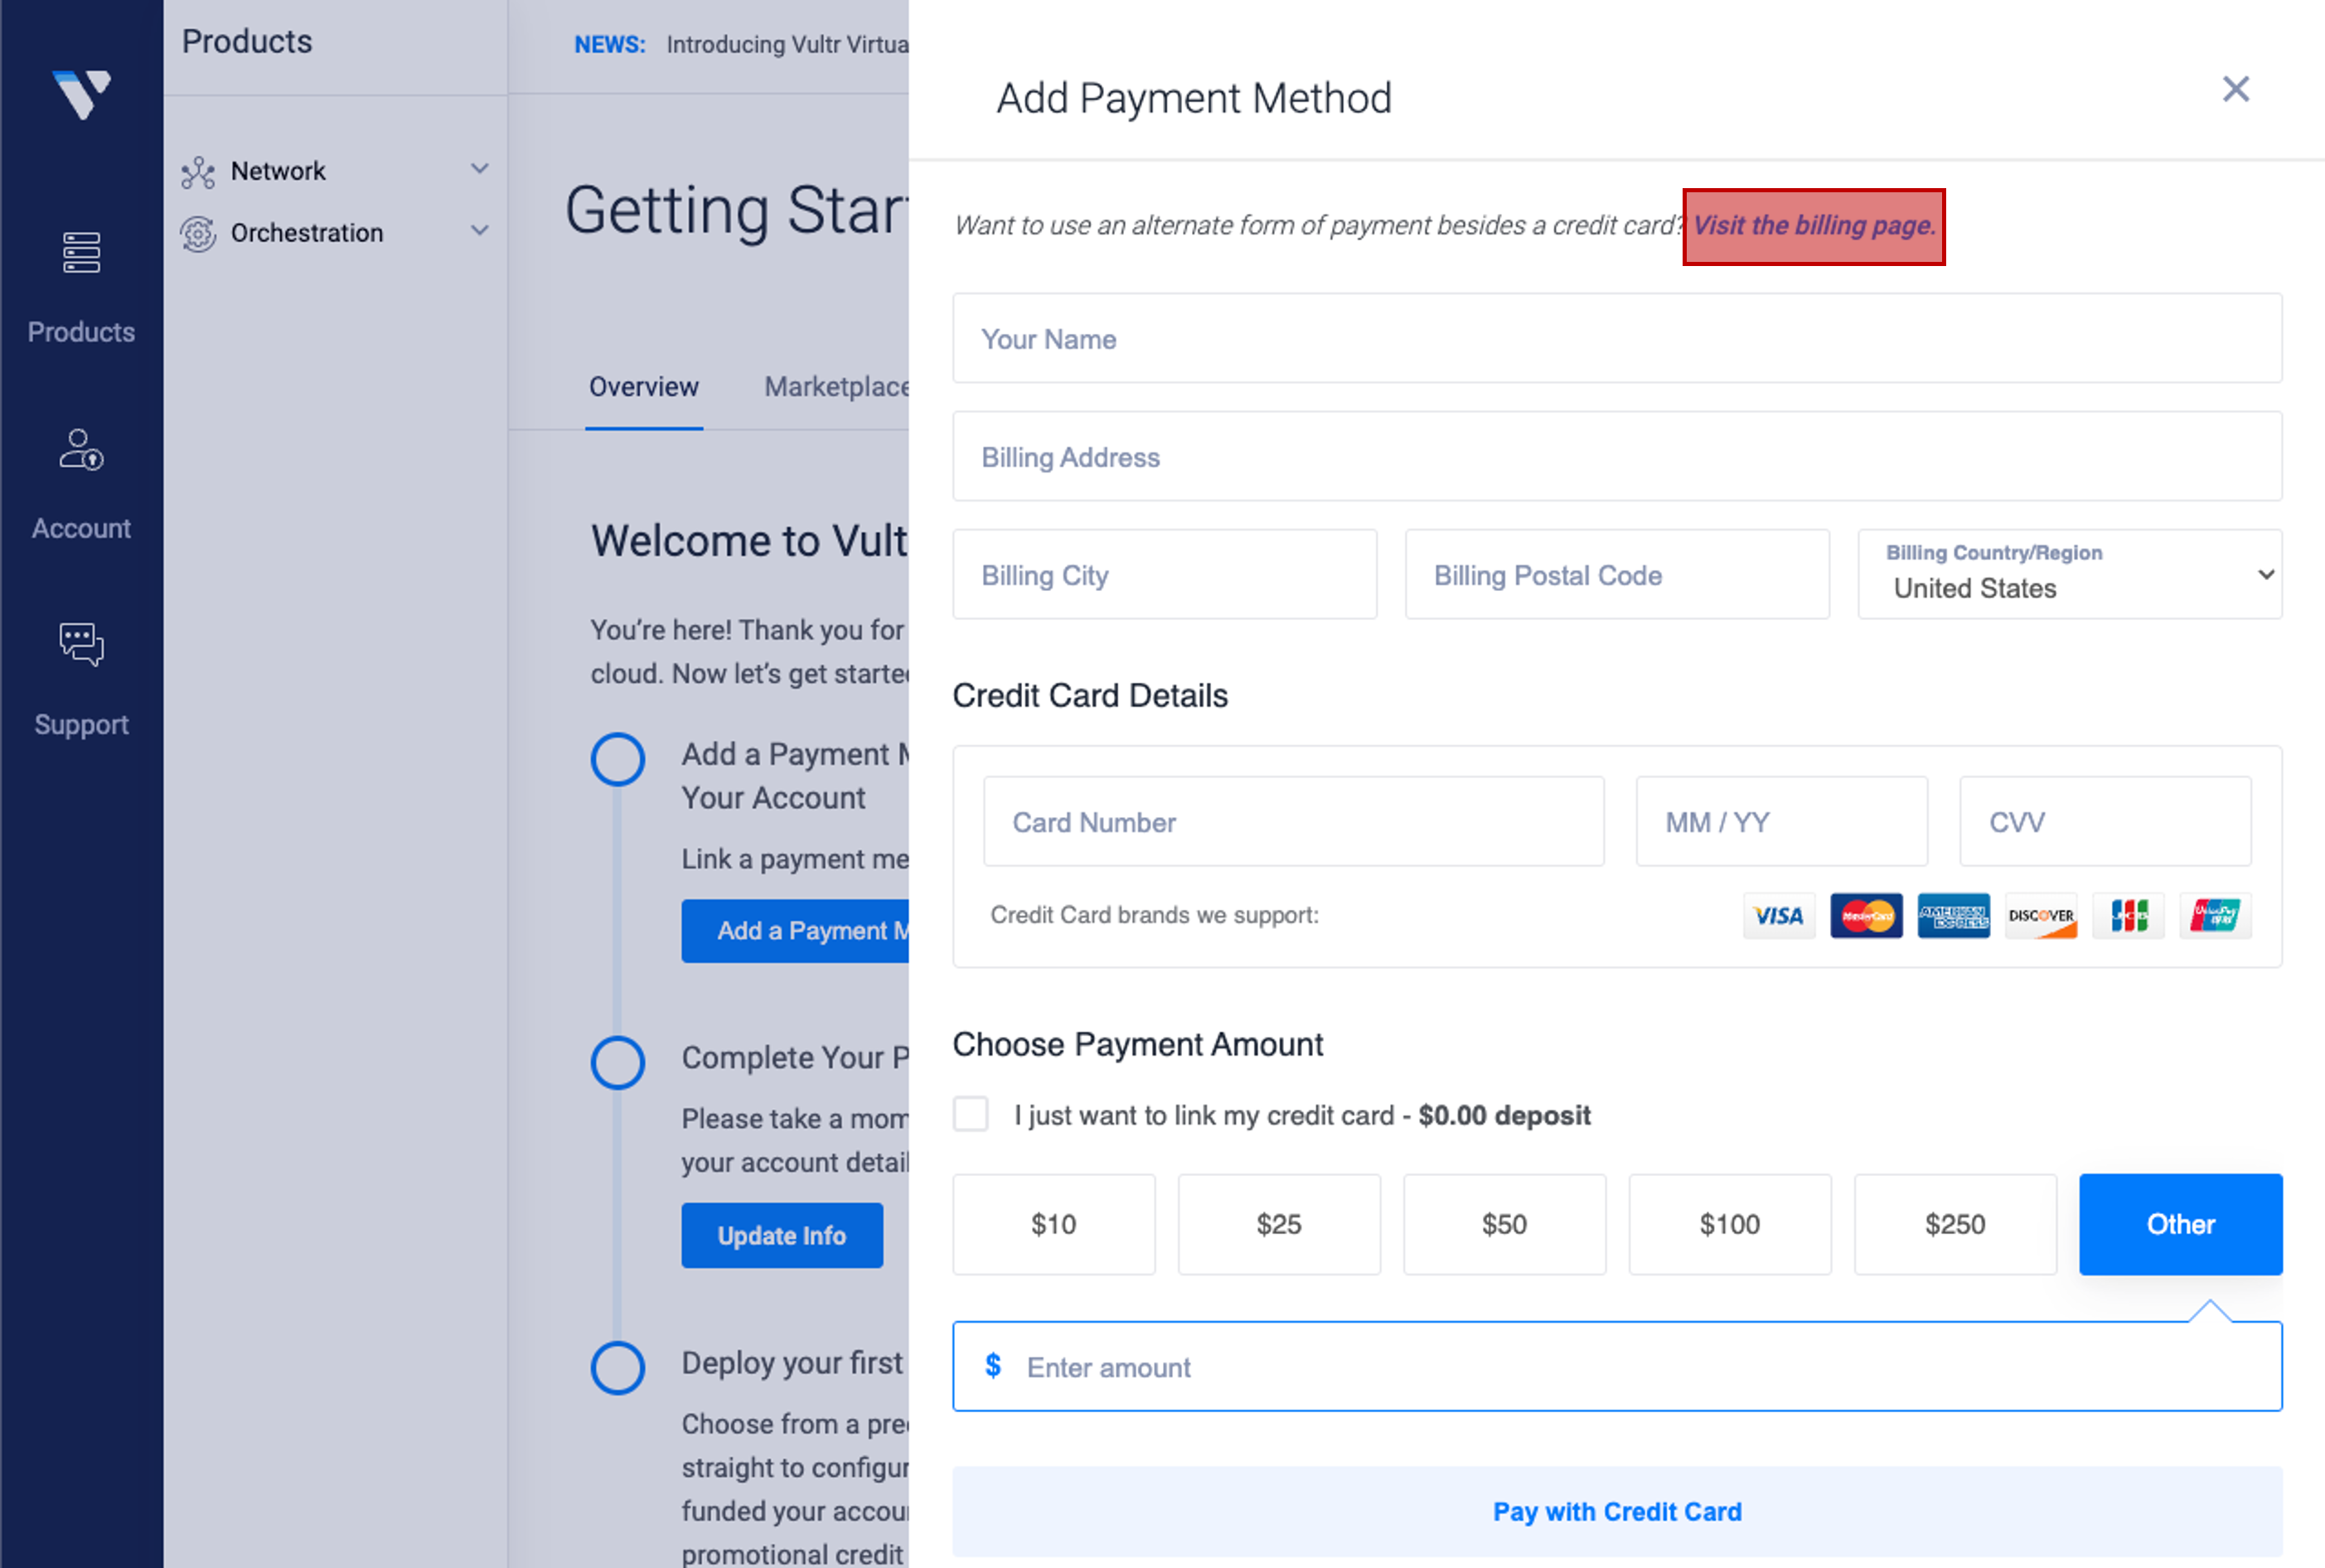The image size is (2325, 1568).
Task: Click the Vultr logo icon
Action: click(x=81, y=94)
